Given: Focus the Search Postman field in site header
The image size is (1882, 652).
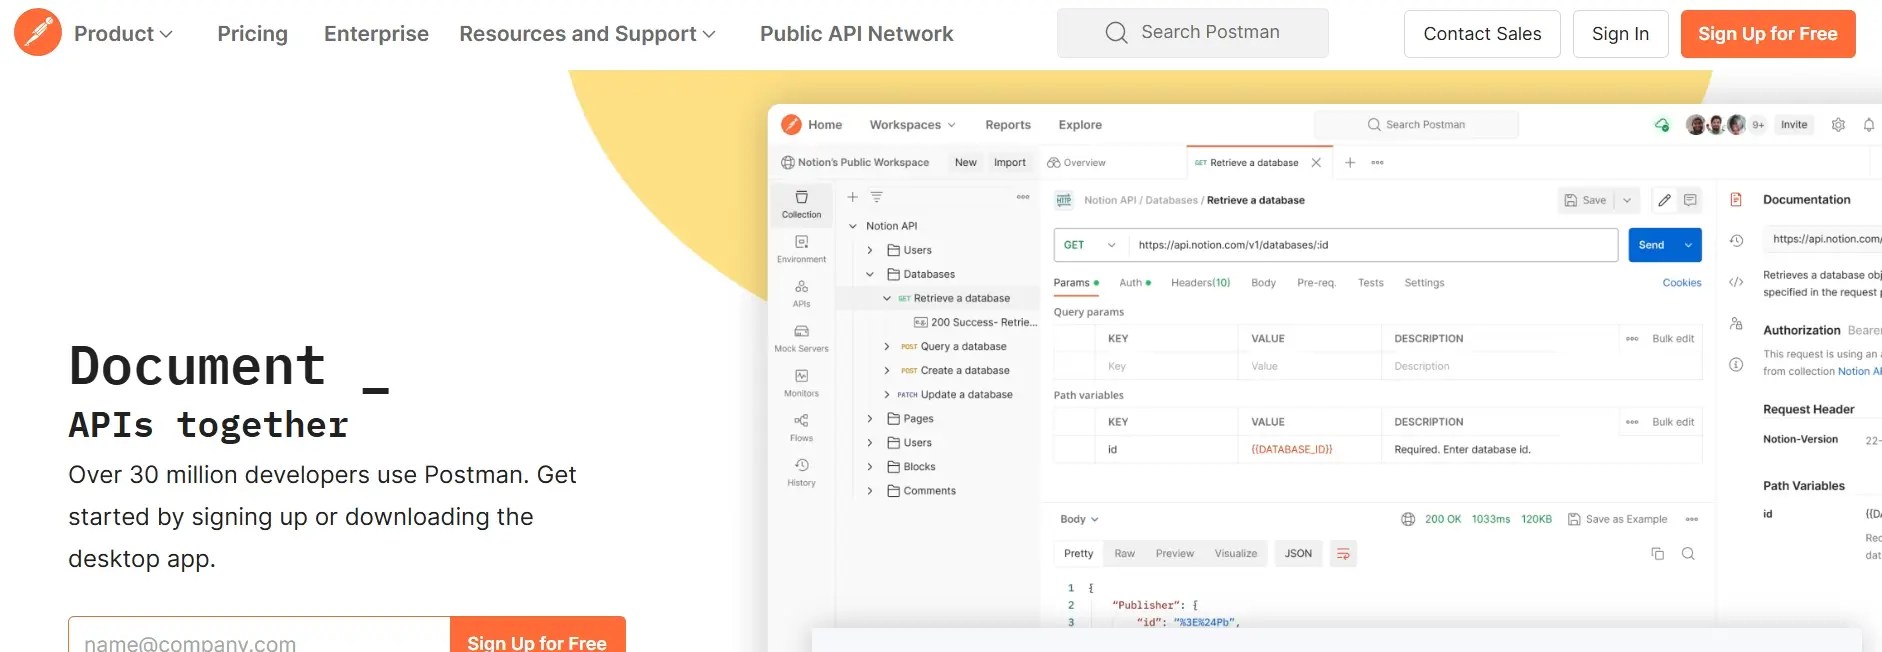Looking at the screenshot, I should [x=1192, y=33].
